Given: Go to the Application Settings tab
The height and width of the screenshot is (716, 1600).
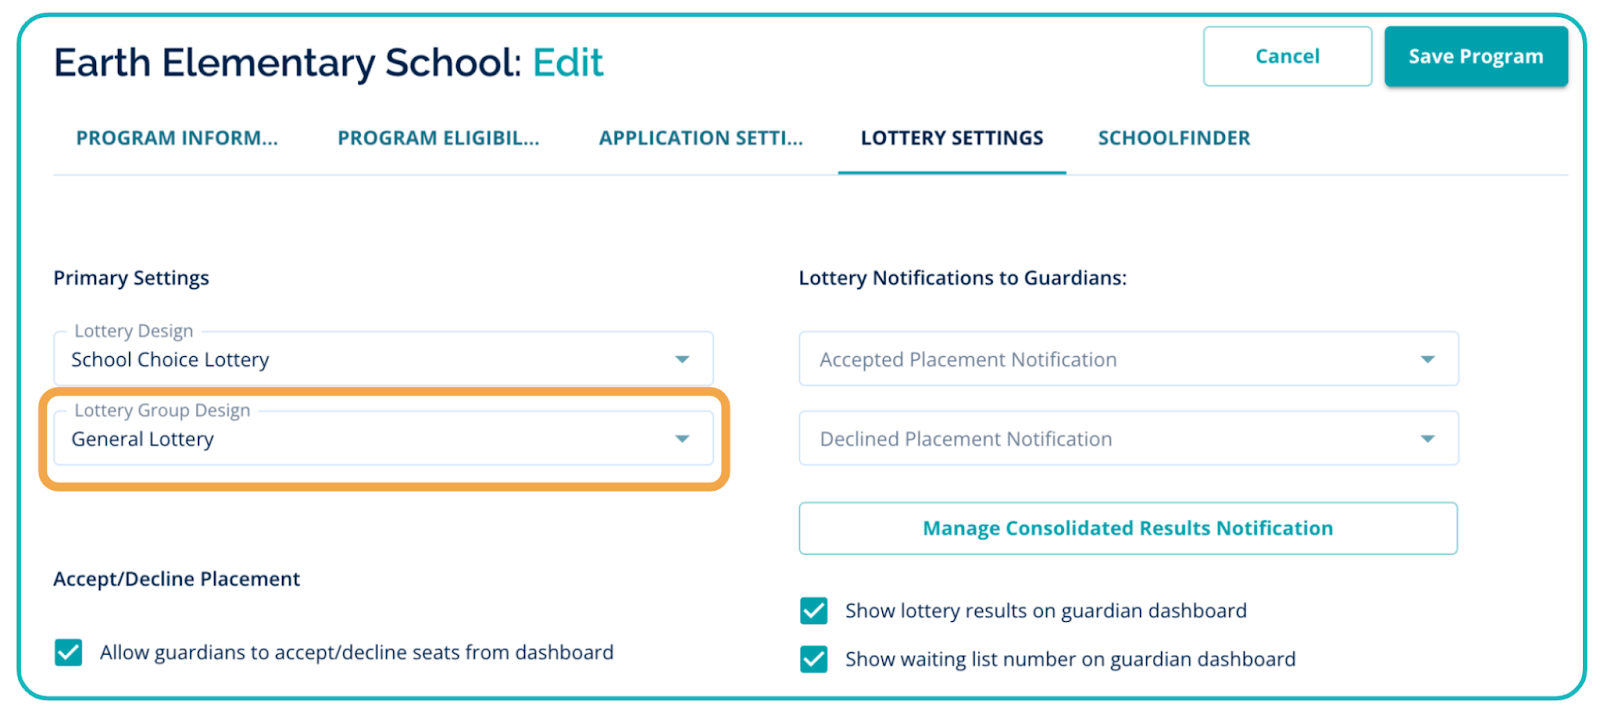Looking at the screenshot, I should pyautogui.click(x=700, y=138).
